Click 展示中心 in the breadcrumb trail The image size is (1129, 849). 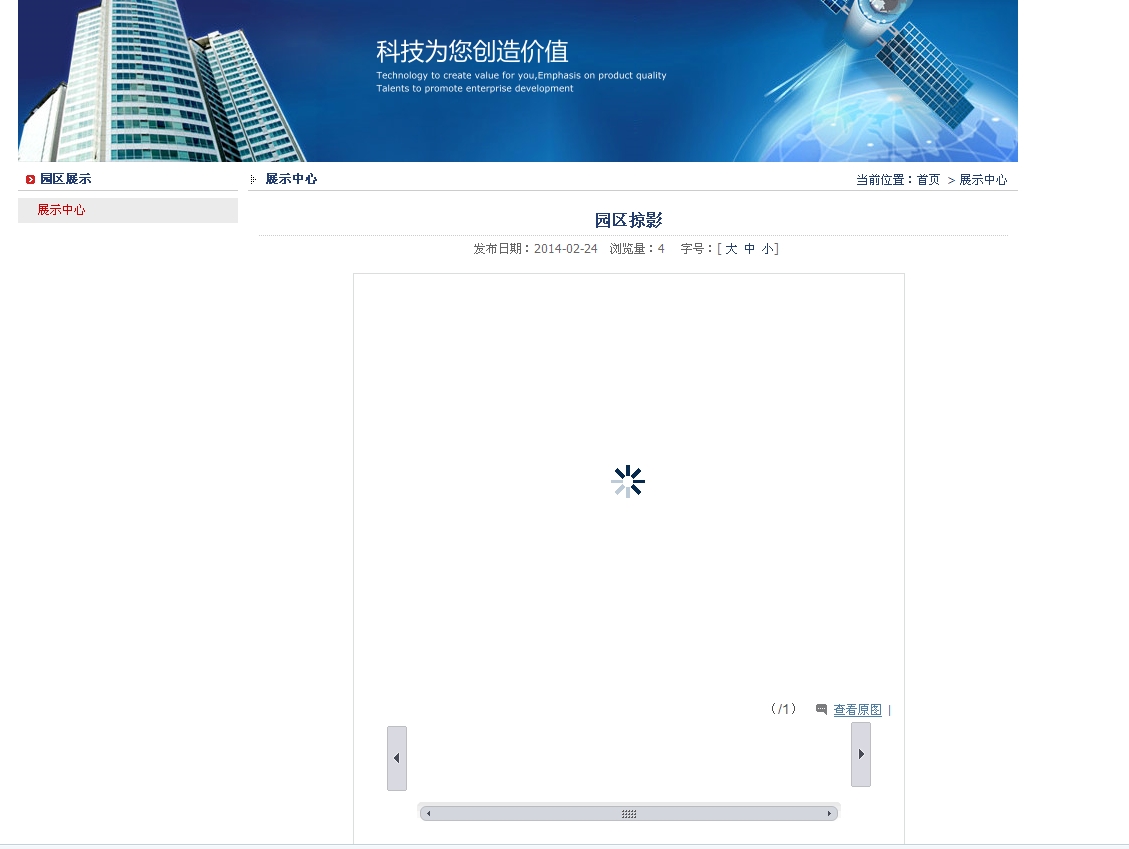pos(983,180)
